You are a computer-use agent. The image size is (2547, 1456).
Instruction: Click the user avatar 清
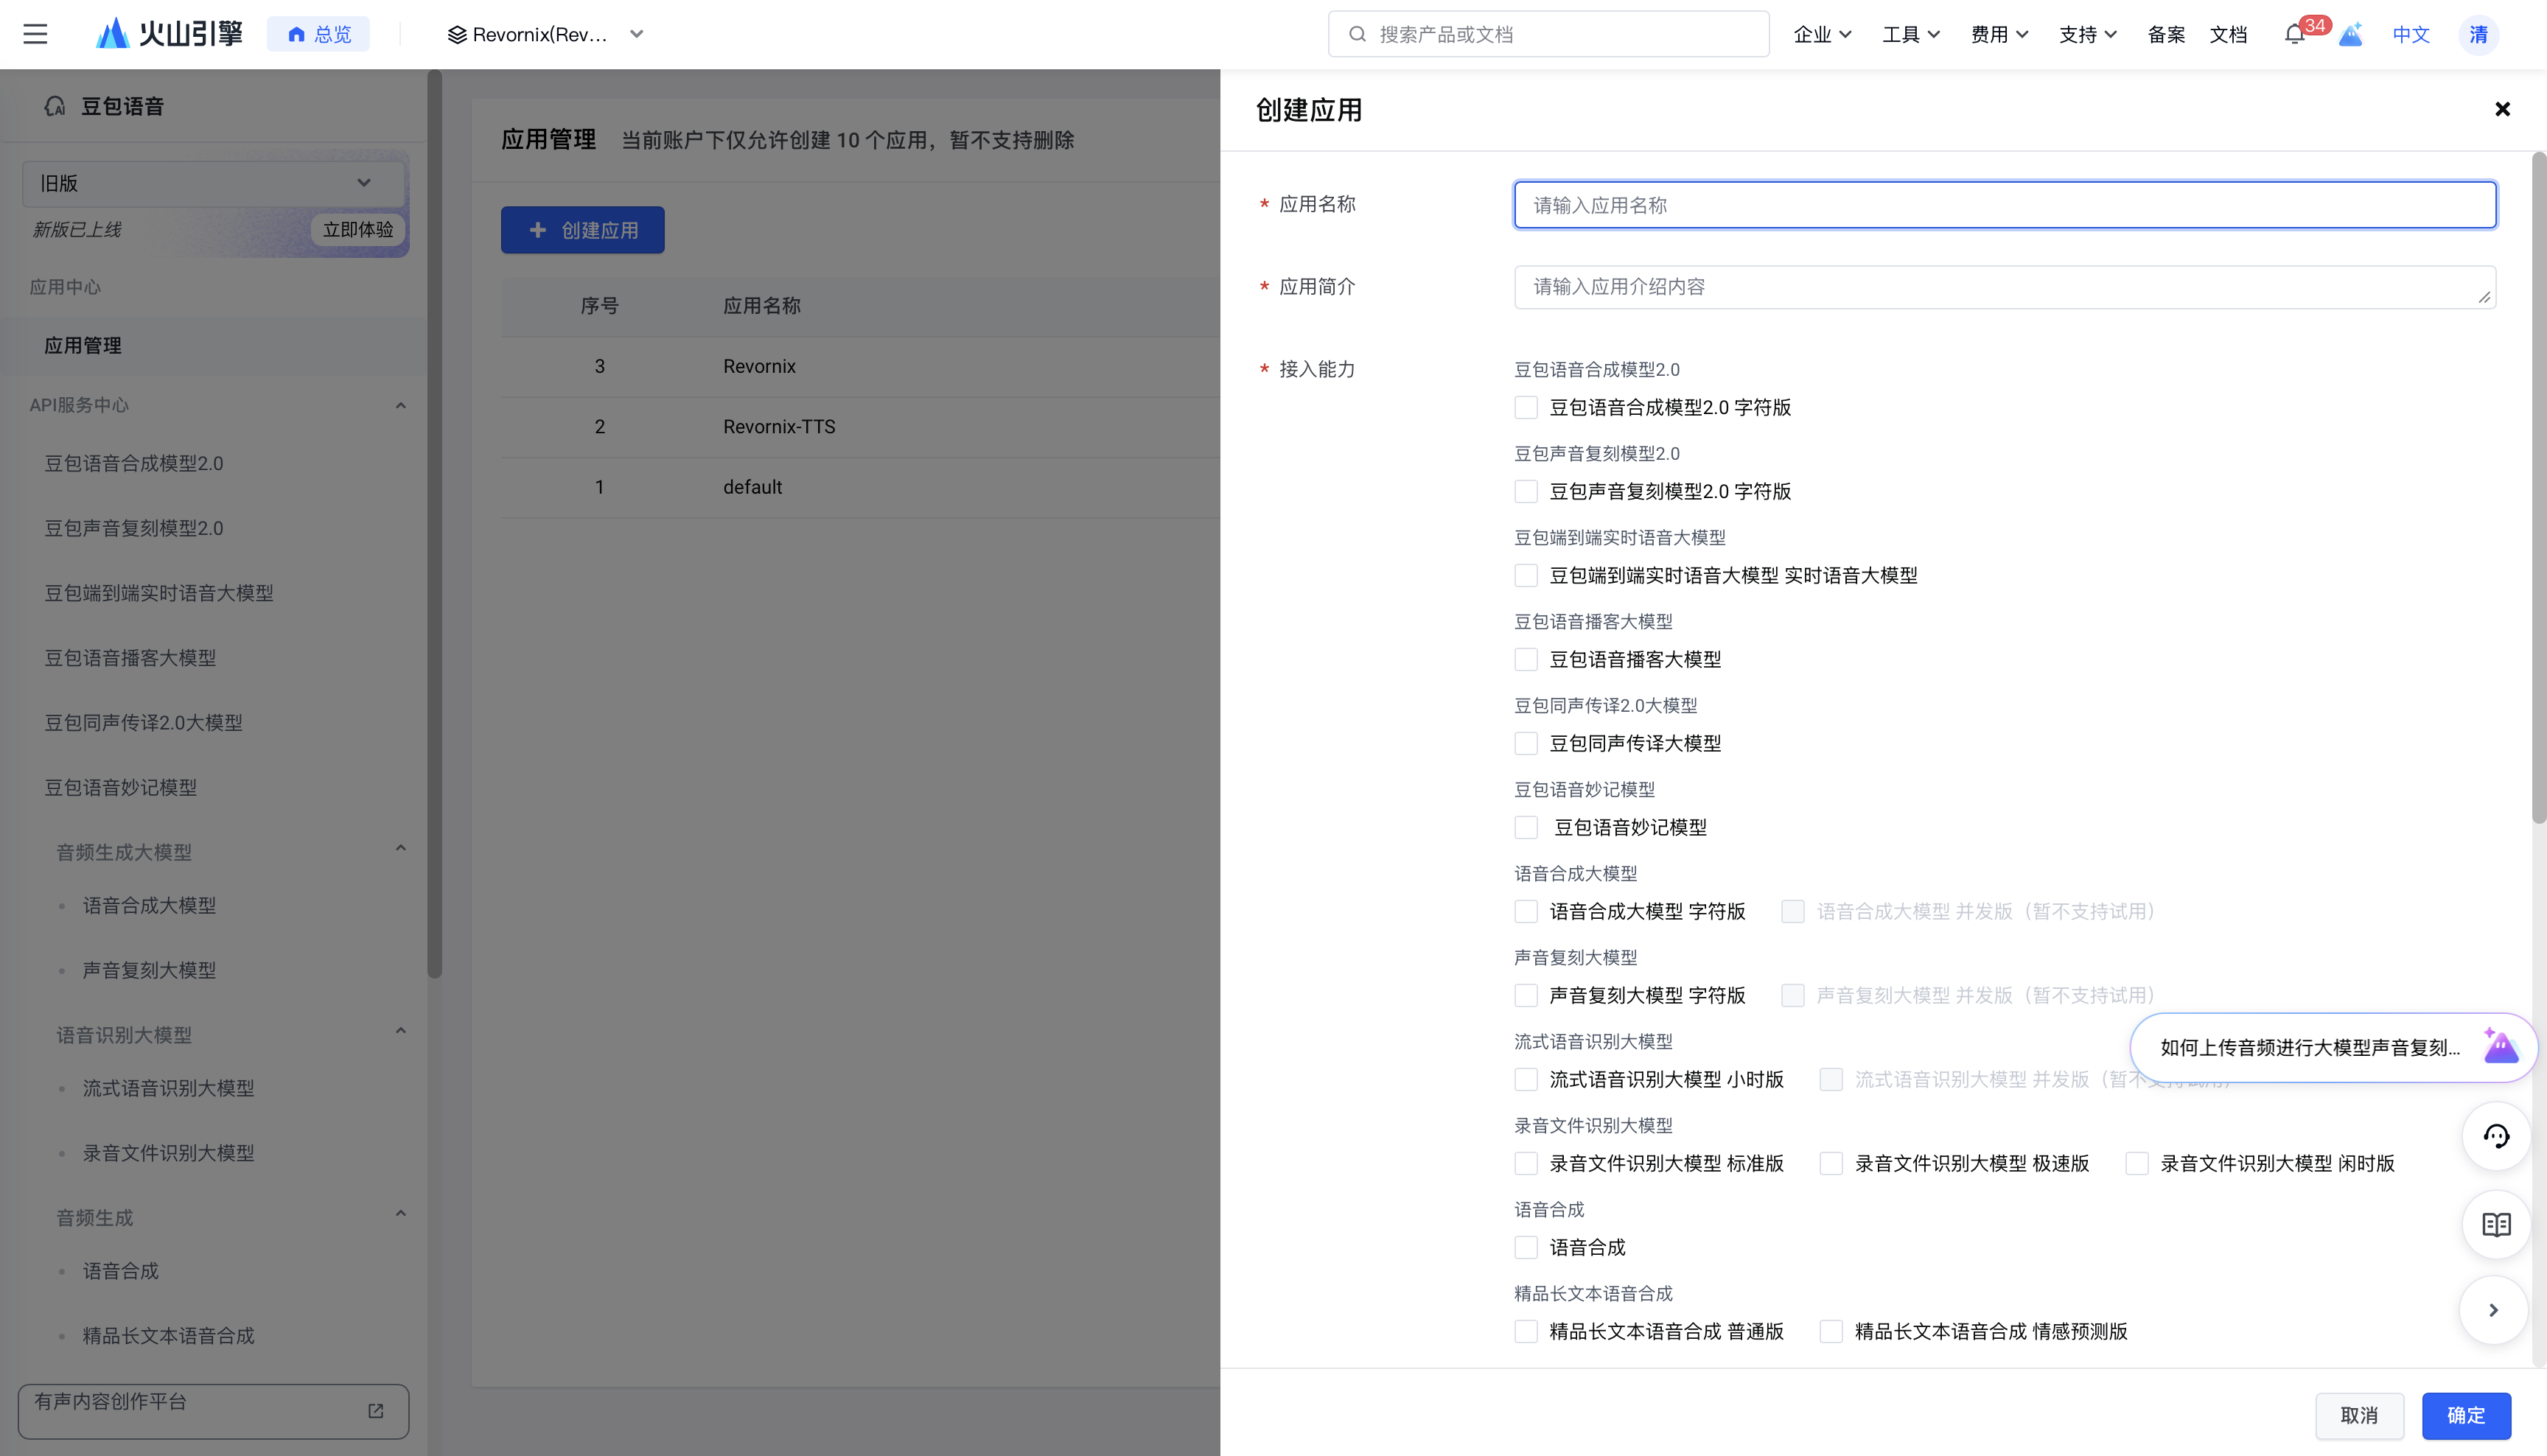[2478, 35]
